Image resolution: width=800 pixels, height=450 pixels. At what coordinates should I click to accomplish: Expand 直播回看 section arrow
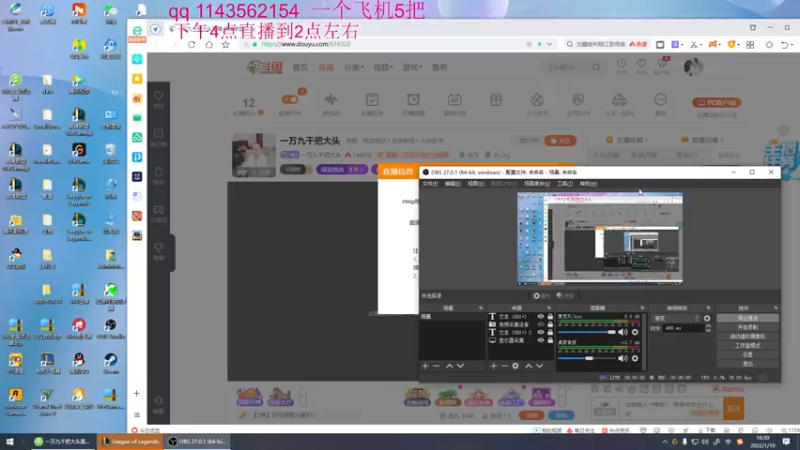tap(722, 140)
